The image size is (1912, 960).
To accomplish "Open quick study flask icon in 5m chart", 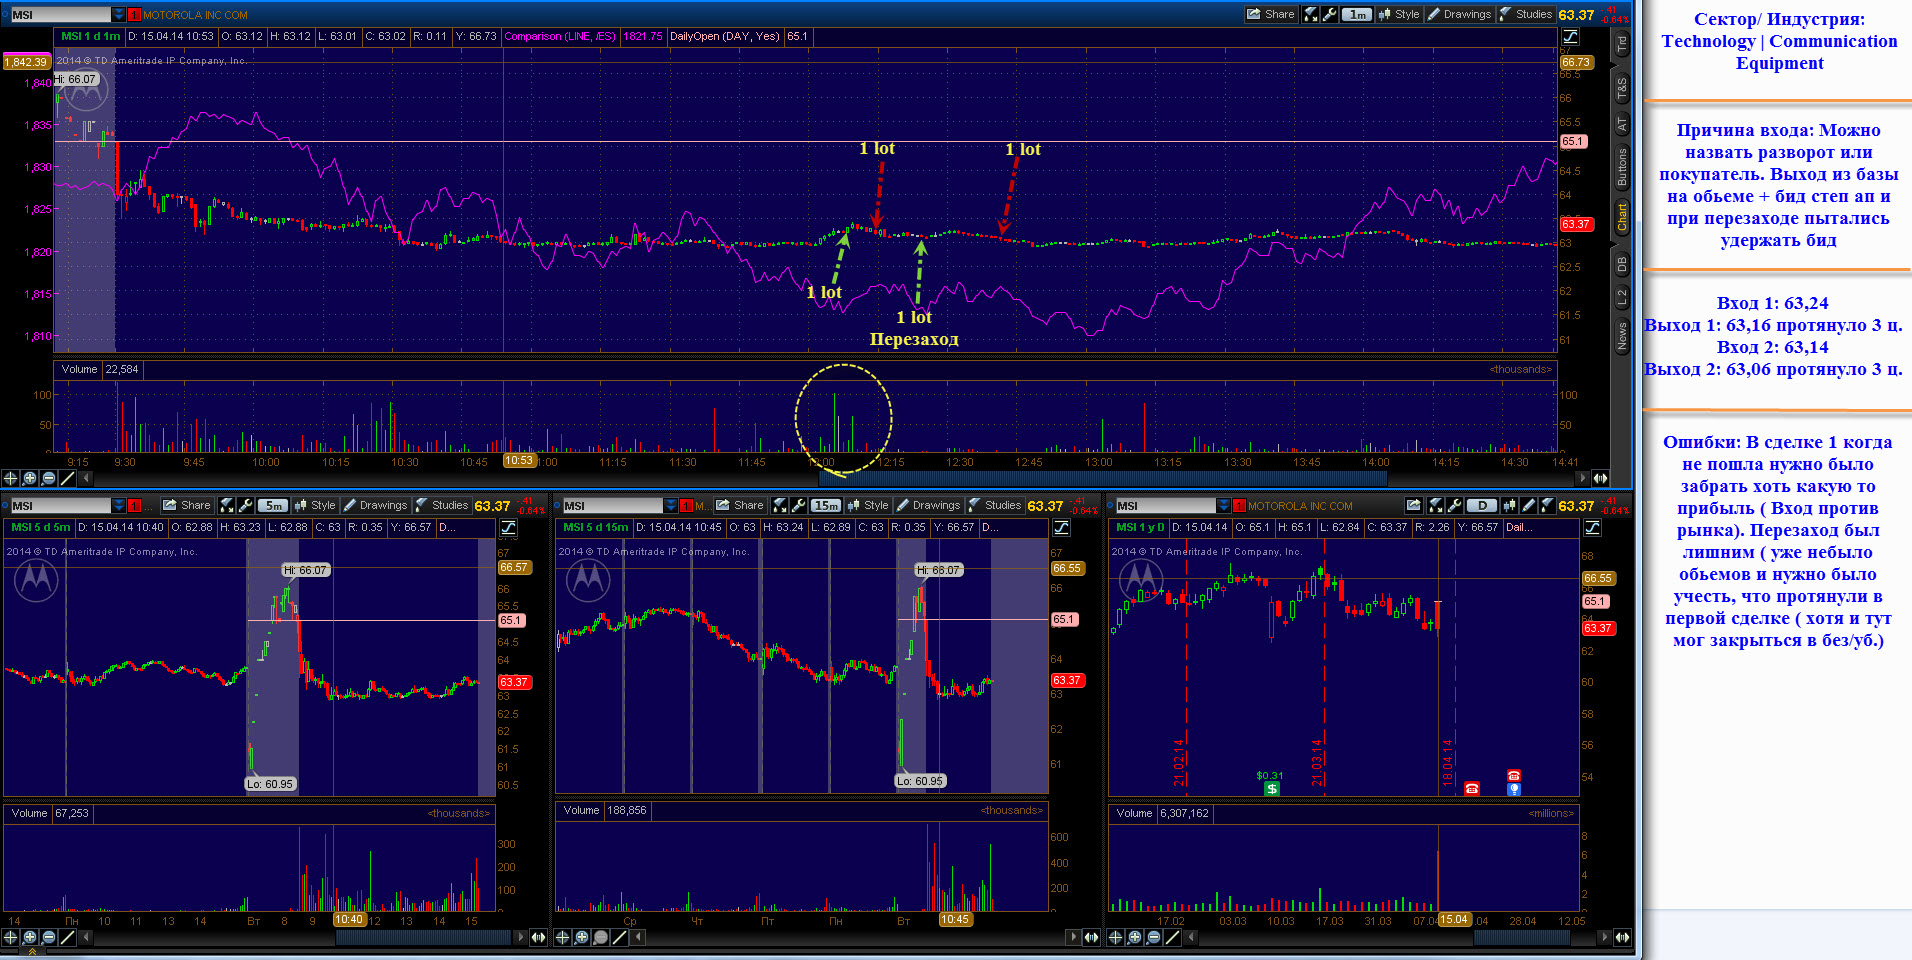I will point(227,505).
